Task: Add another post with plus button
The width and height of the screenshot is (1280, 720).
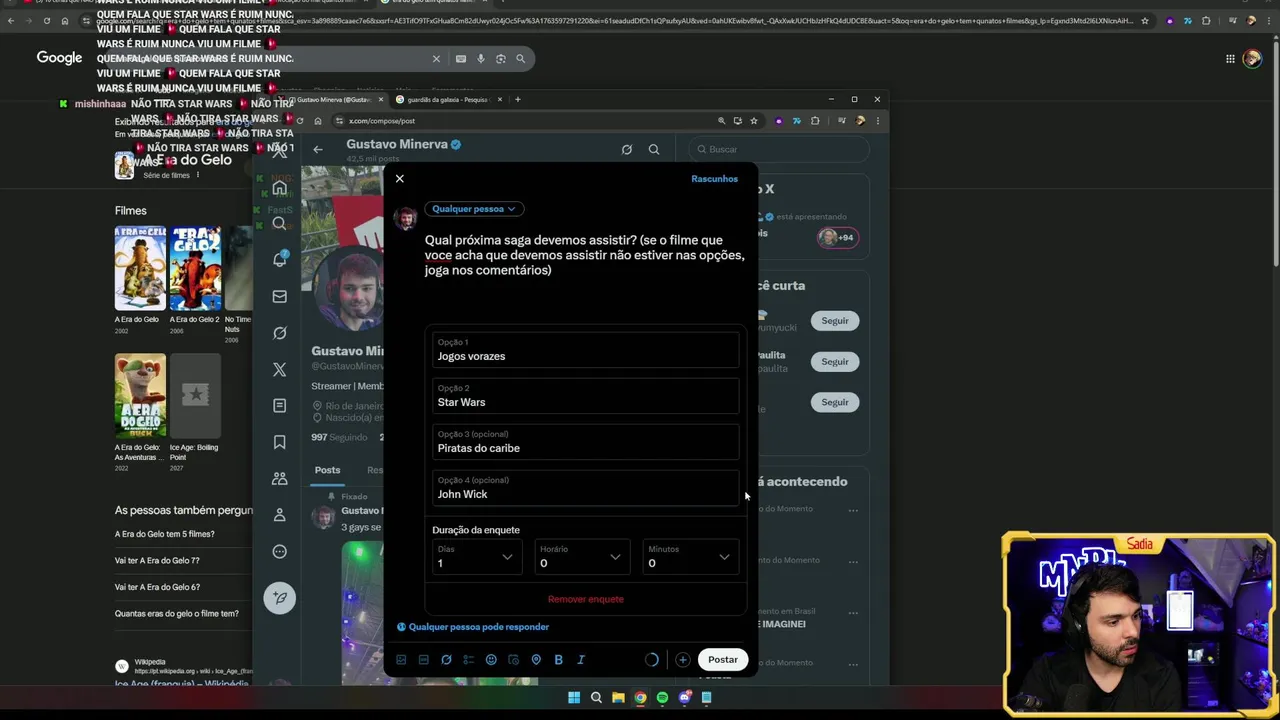Action: [x=682, y=660]
